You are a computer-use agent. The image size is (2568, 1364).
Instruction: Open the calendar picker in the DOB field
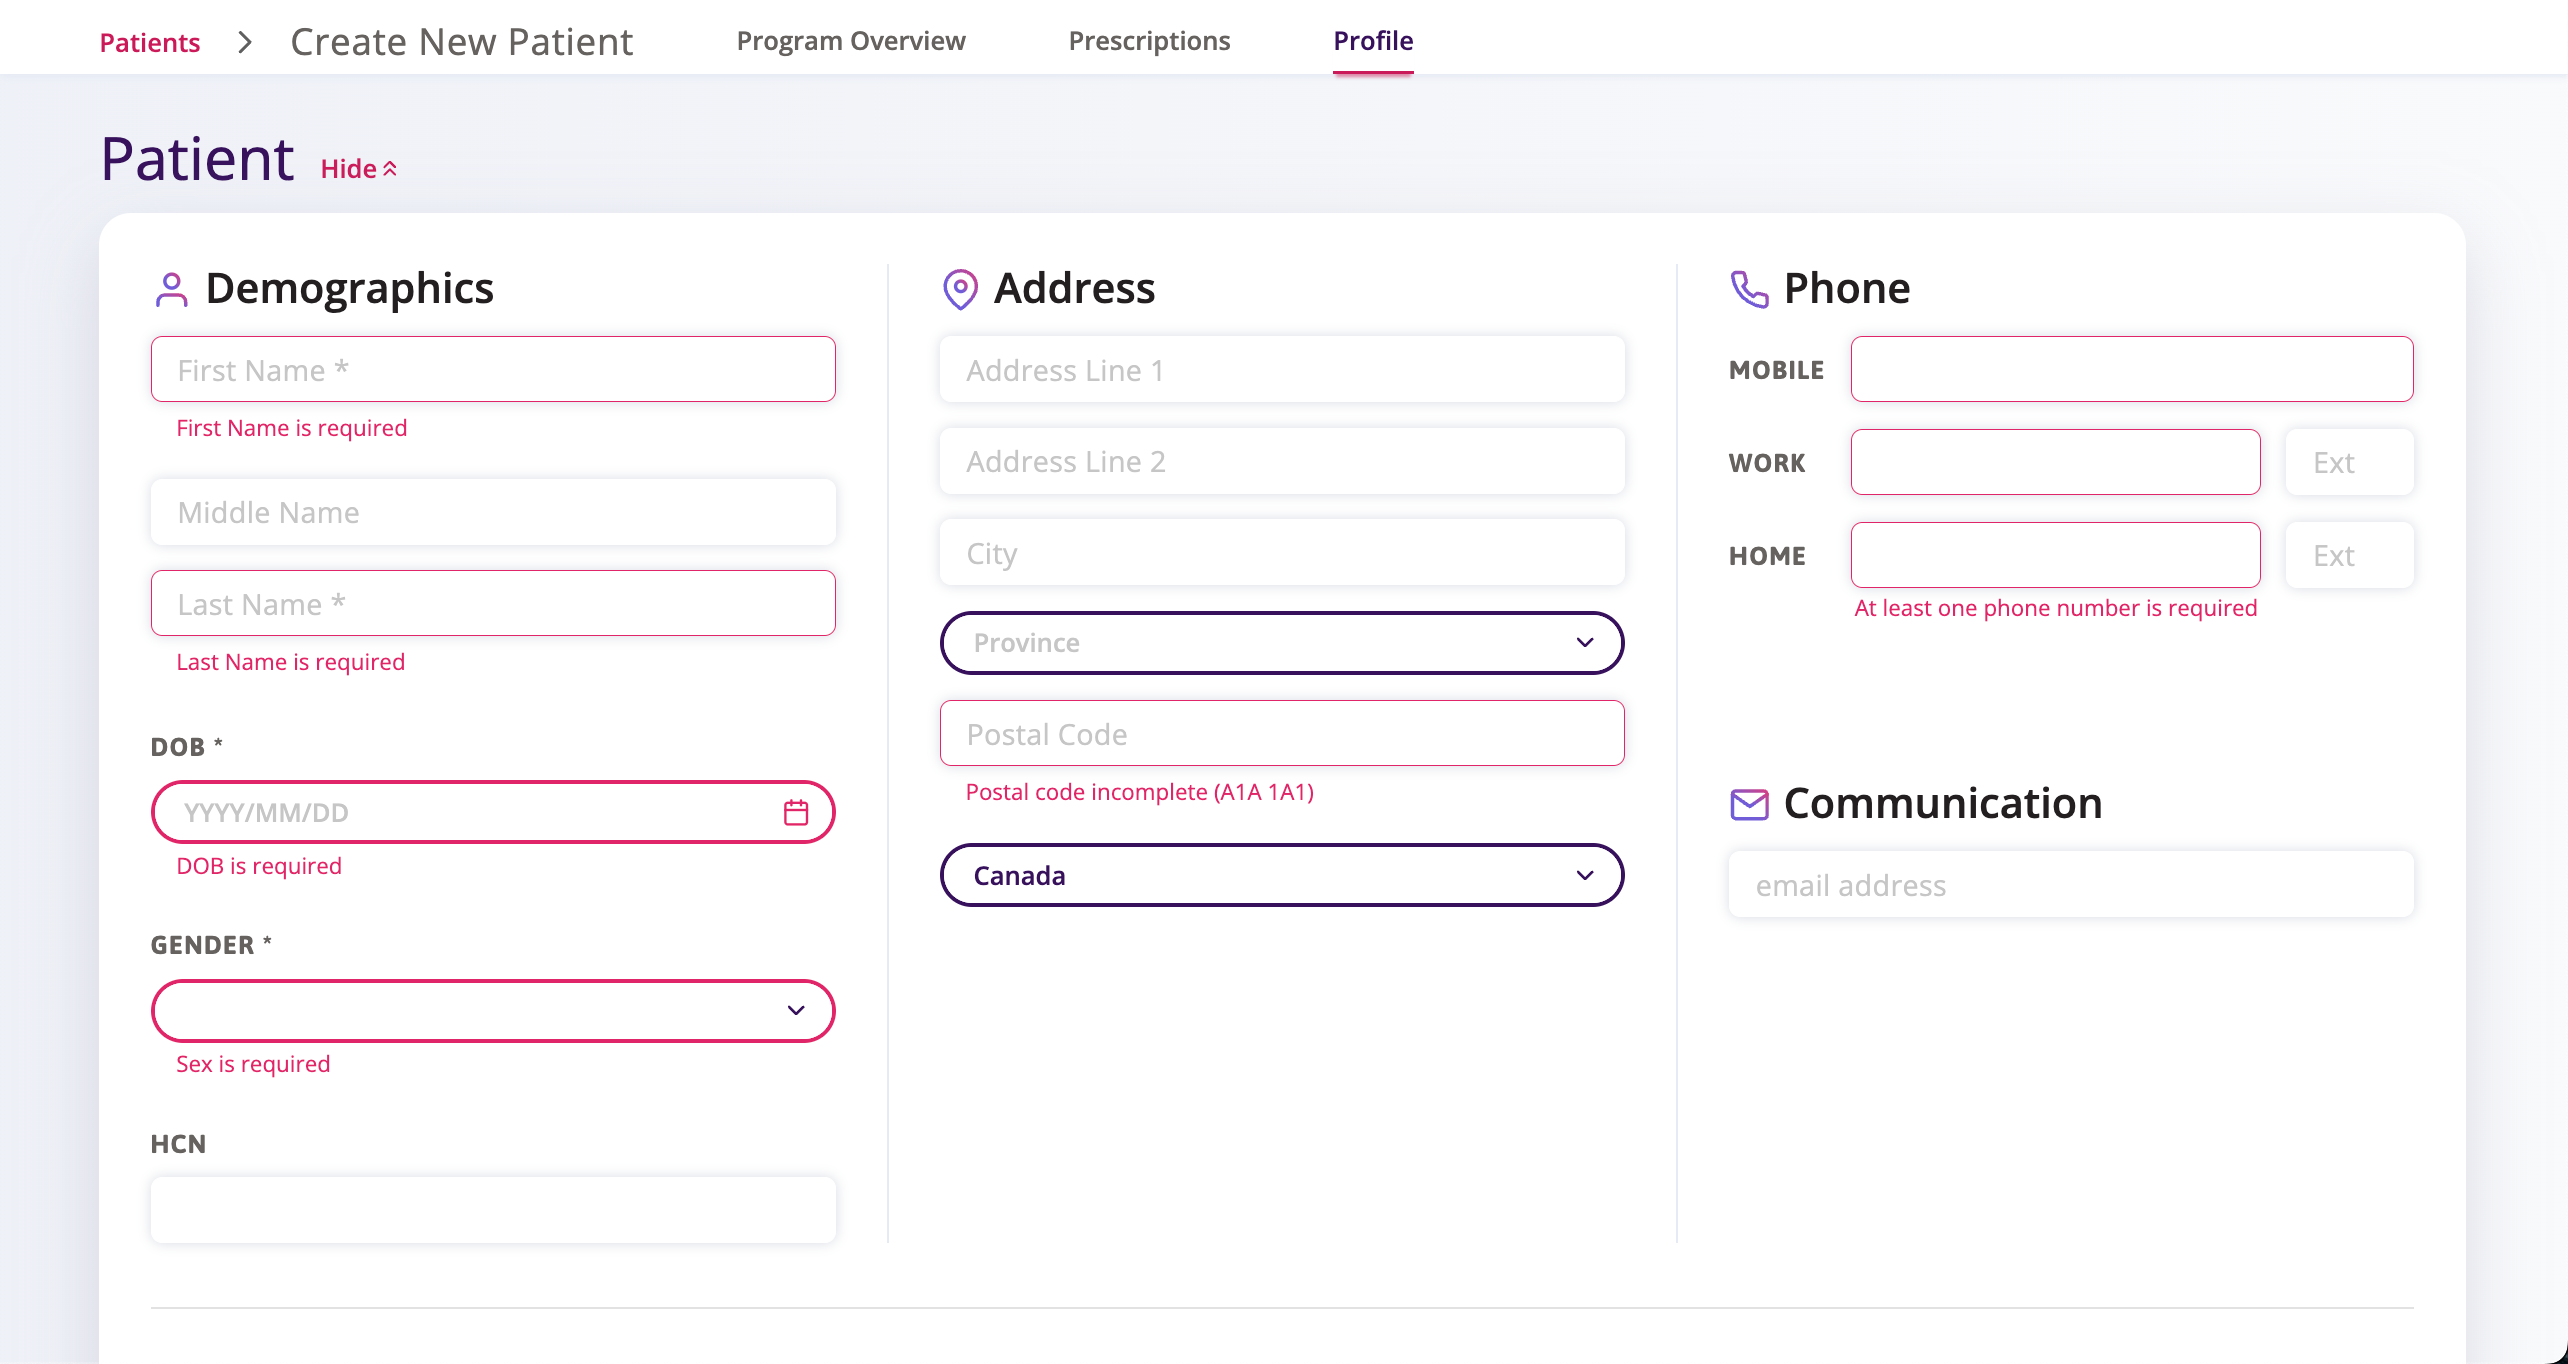[x=796, y=812]
